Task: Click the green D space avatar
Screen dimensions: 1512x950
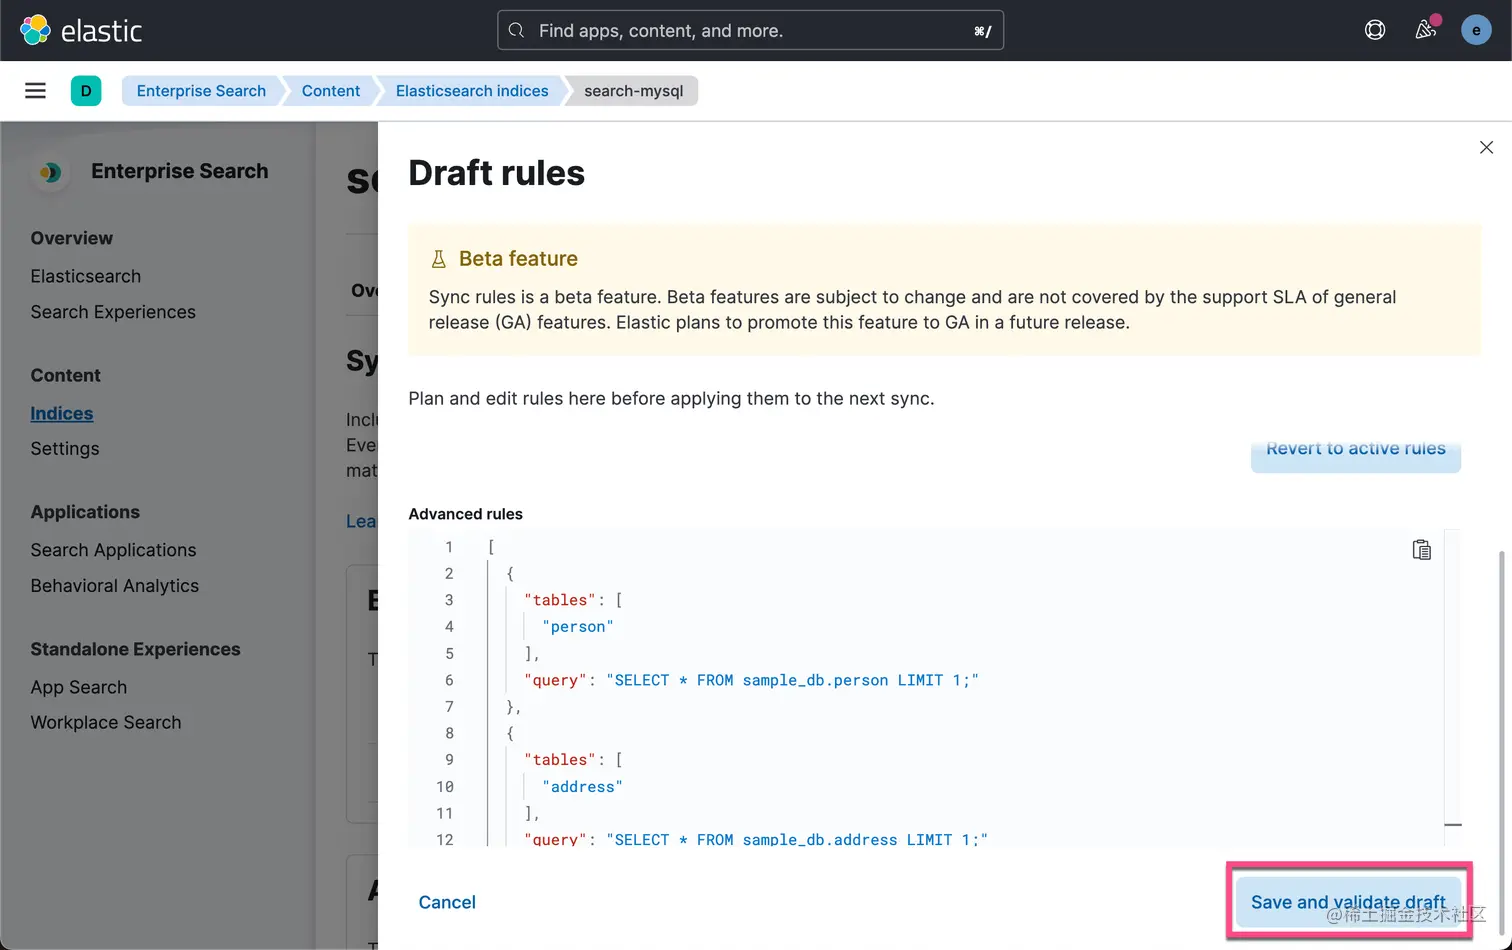Action: [86, 91]
